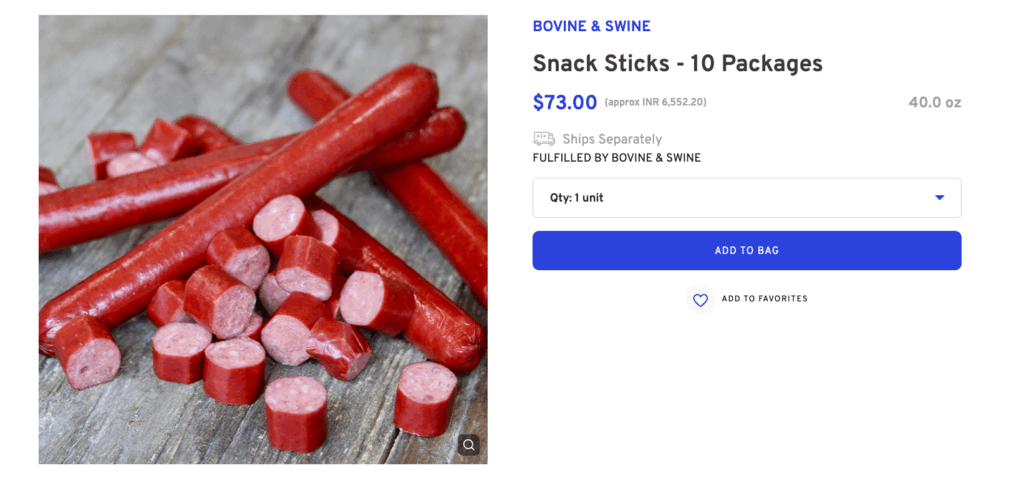This screenshot has height=483, width=1024.
Task: Click the approx INR 6,552.20 conversion text
Action: coord(655,102)
